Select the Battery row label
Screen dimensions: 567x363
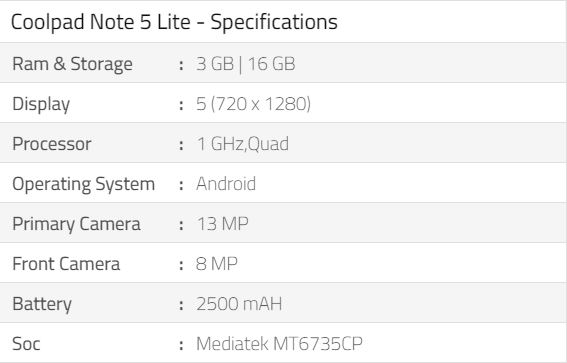pos(42,304)
